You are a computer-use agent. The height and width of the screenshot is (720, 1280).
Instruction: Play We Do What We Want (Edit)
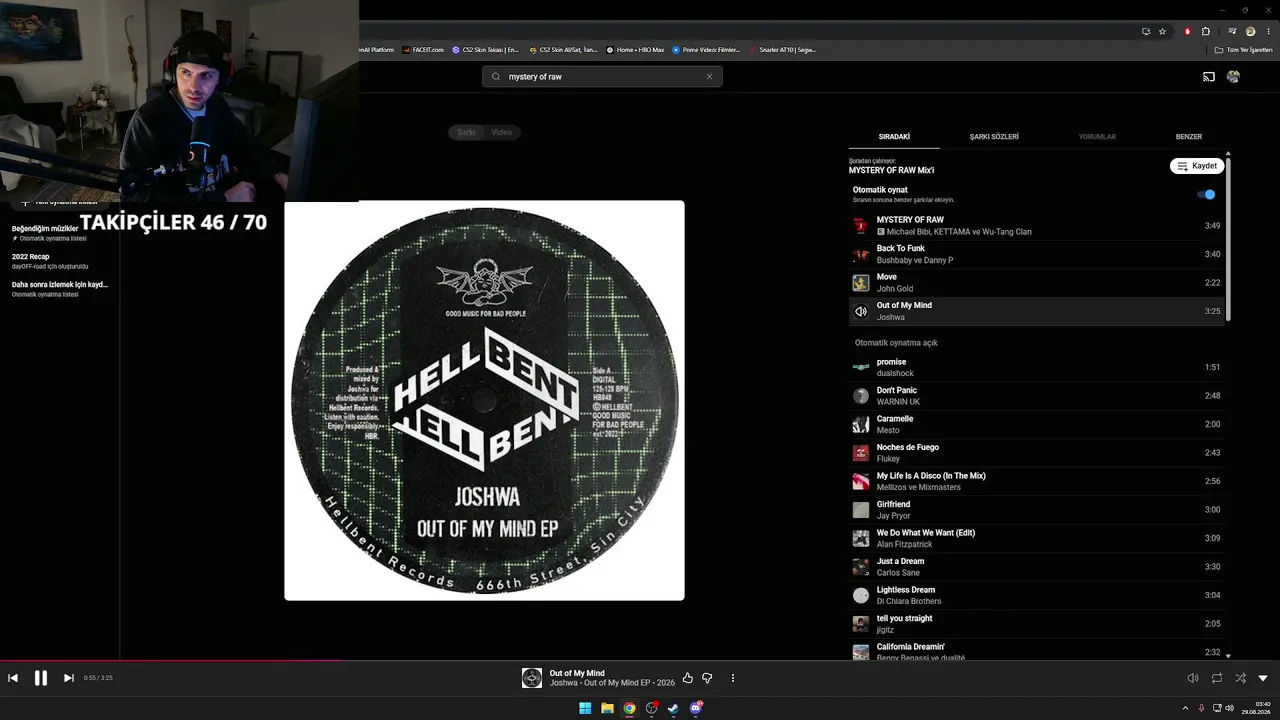[1036, 538]
